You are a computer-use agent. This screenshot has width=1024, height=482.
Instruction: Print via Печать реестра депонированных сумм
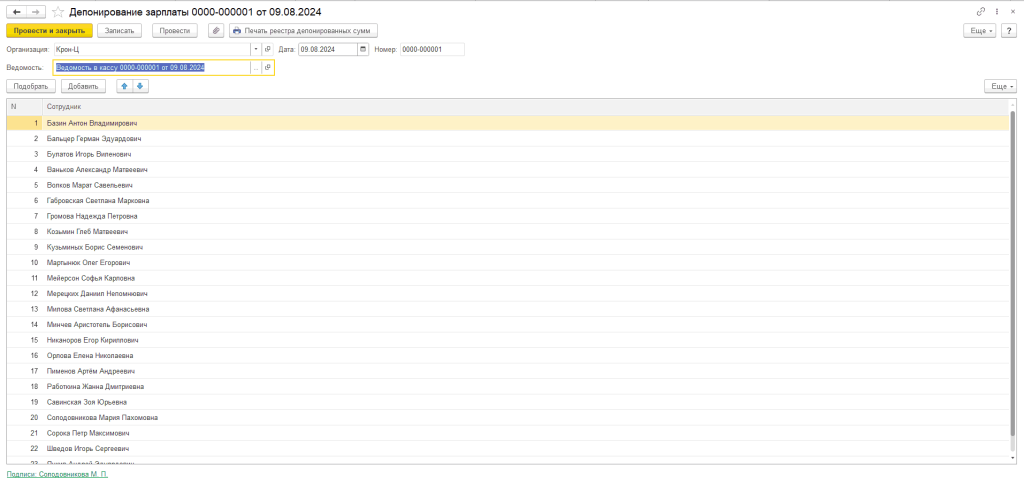(x=291, y=31)
